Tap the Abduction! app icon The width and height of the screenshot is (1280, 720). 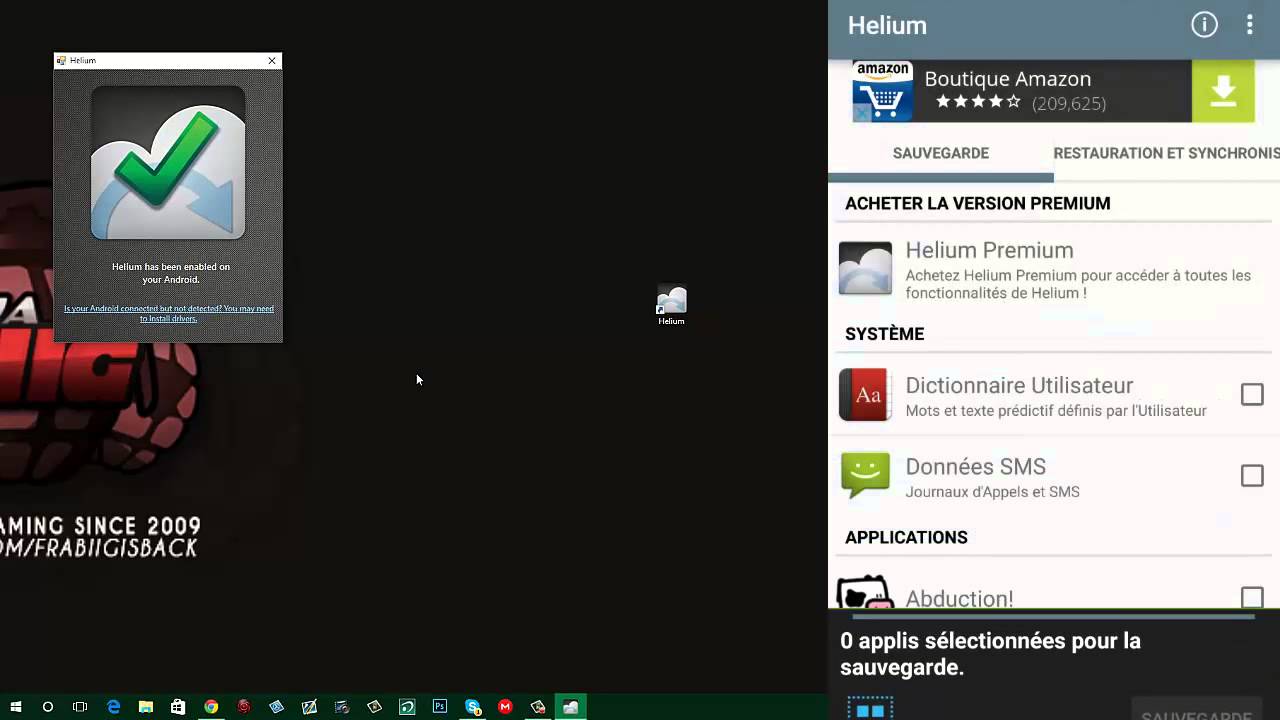point(865,593)
